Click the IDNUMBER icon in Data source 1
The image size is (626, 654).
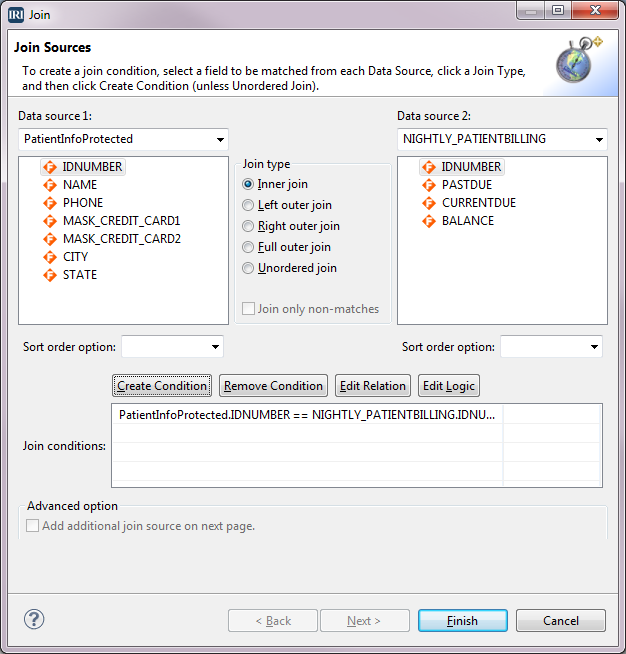(x=50, y=167)
